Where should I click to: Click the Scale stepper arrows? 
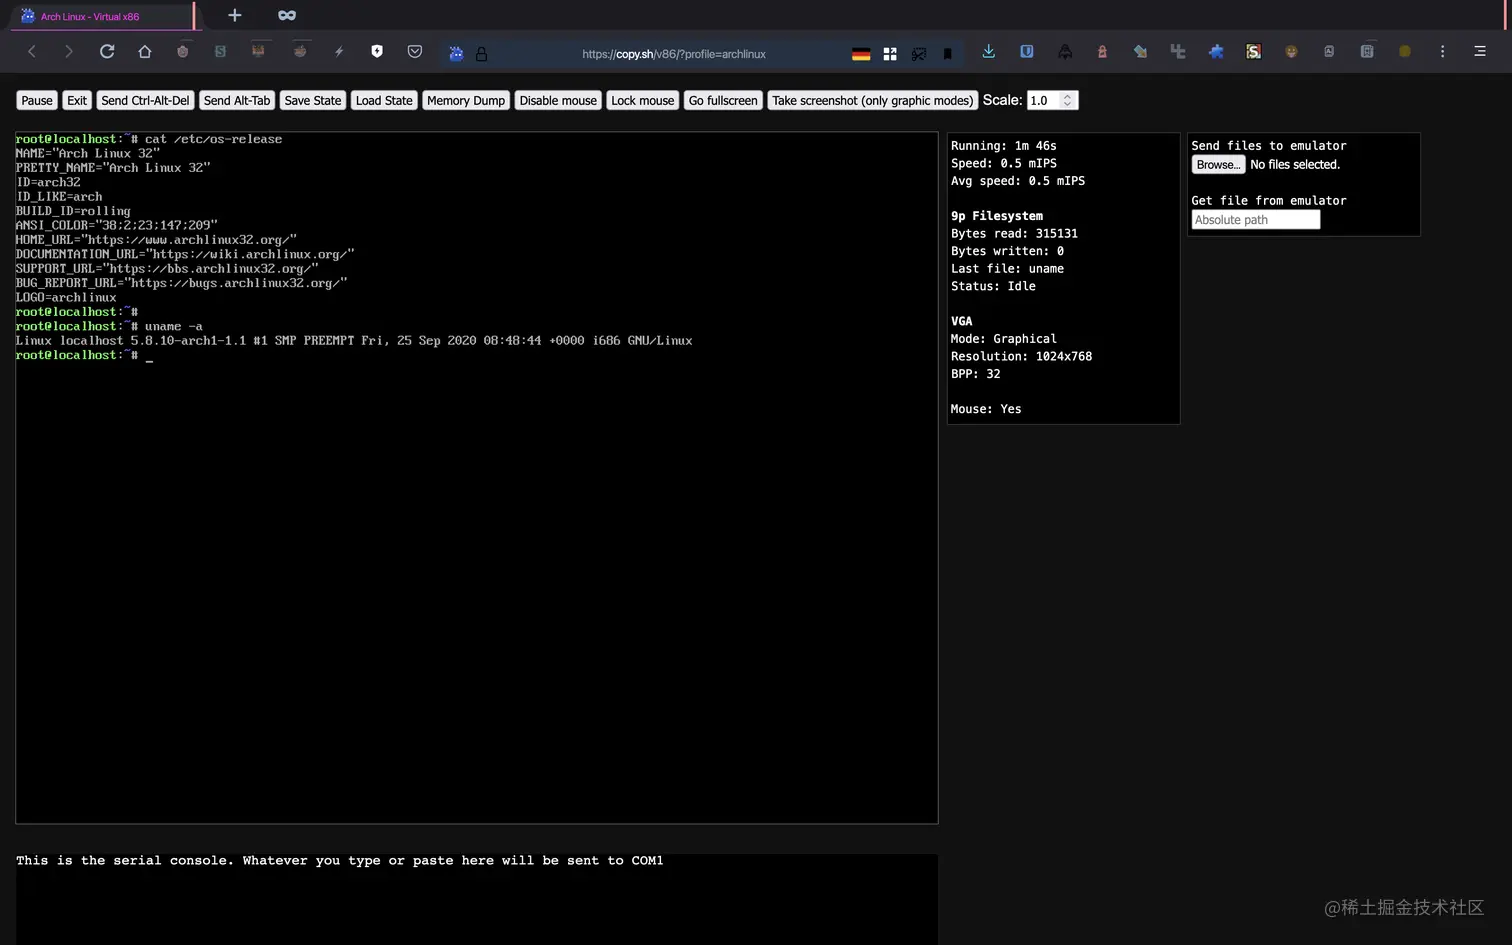pos(1068,100)
